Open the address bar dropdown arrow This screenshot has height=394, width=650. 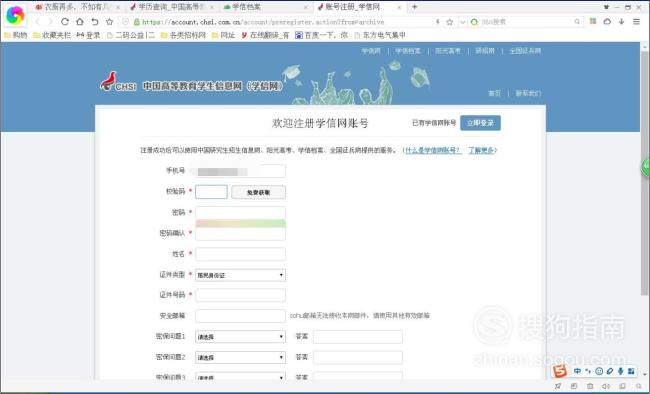tap(463, 22)
